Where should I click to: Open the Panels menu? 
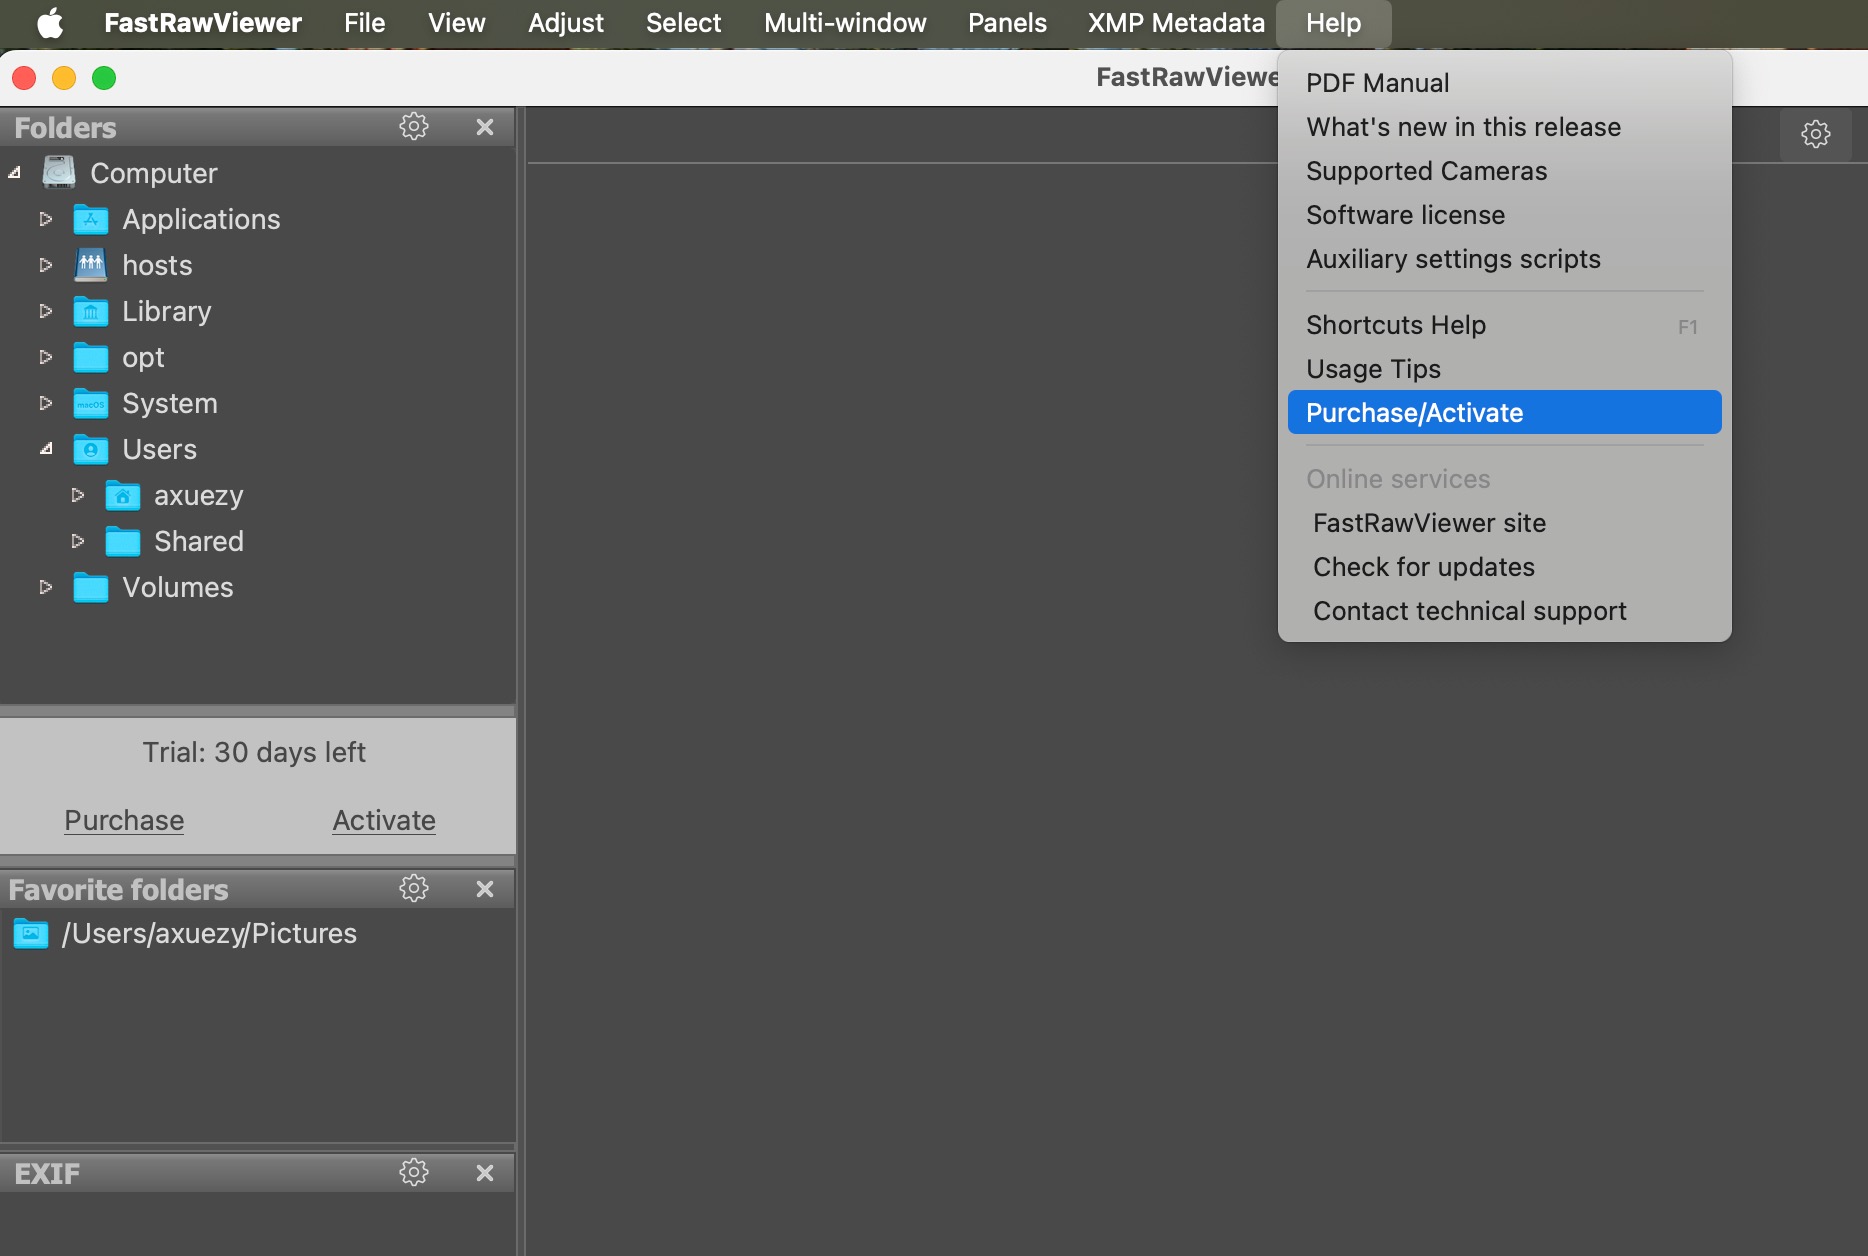(1006, 23)
